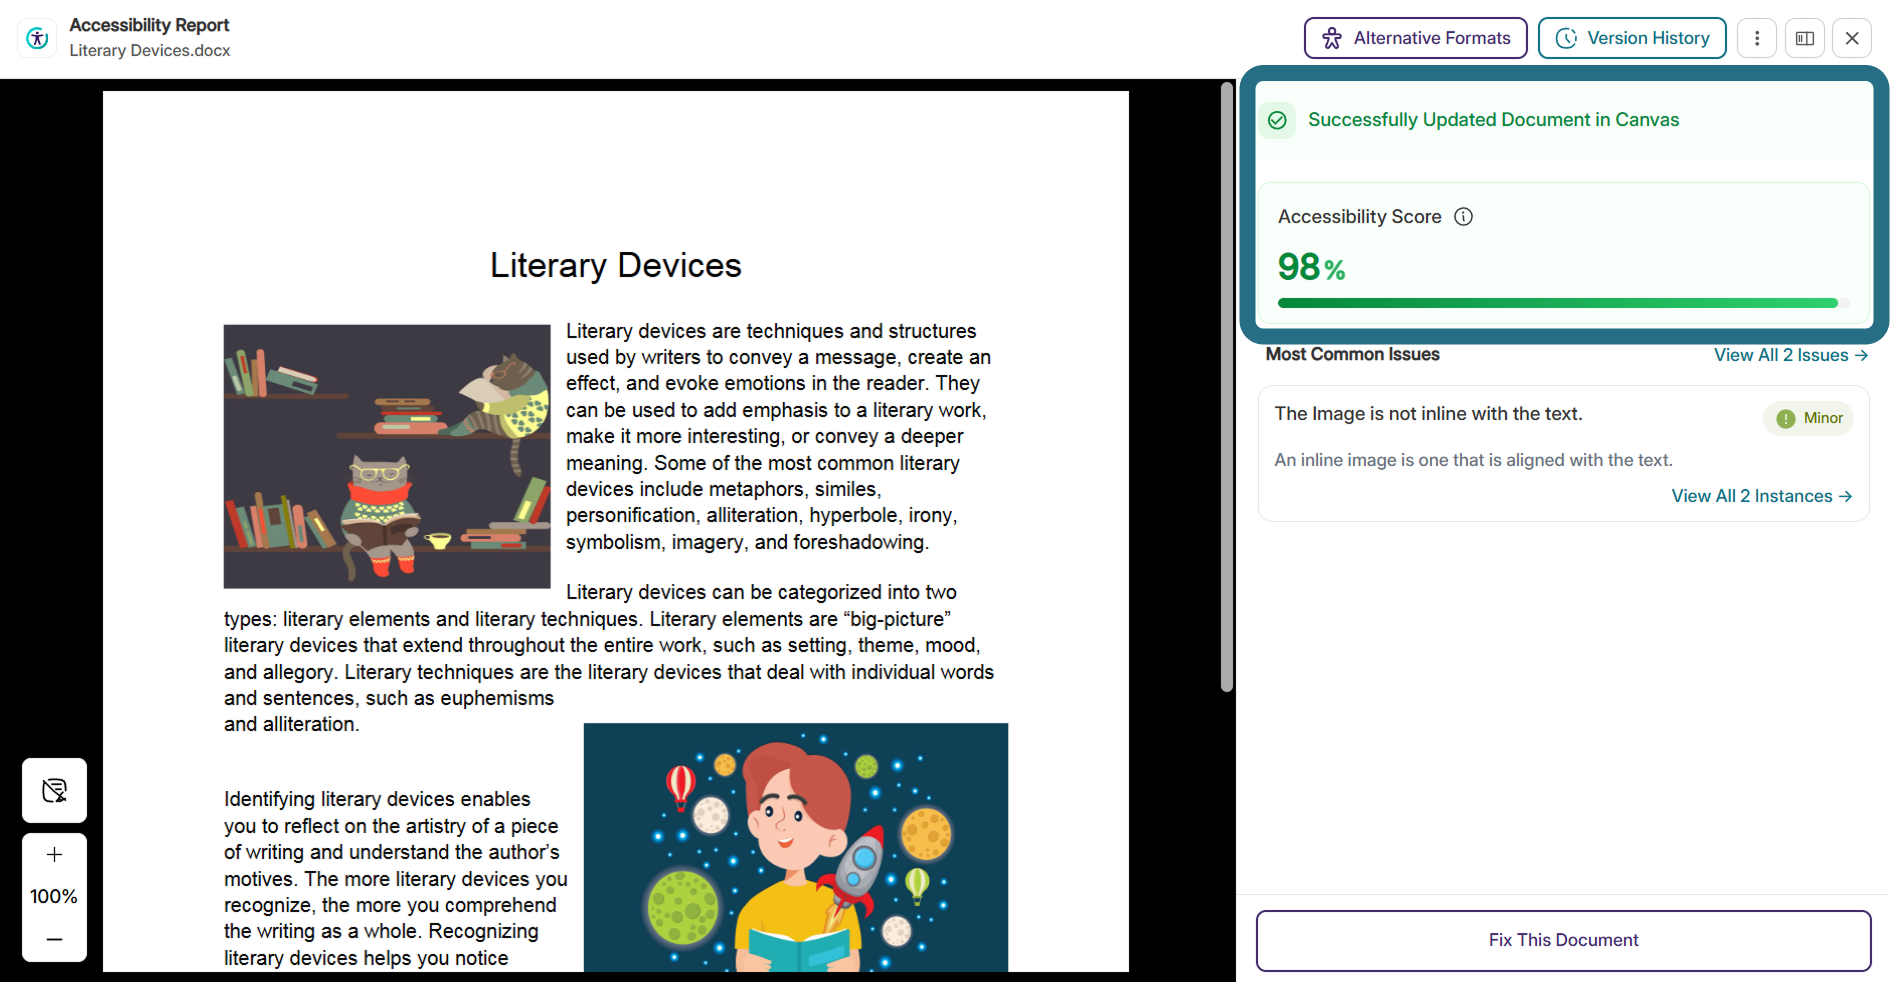This screenshot has width=1890, height=982.
Task: Click the Literary Devices document title
Action: tap(616, 265)
